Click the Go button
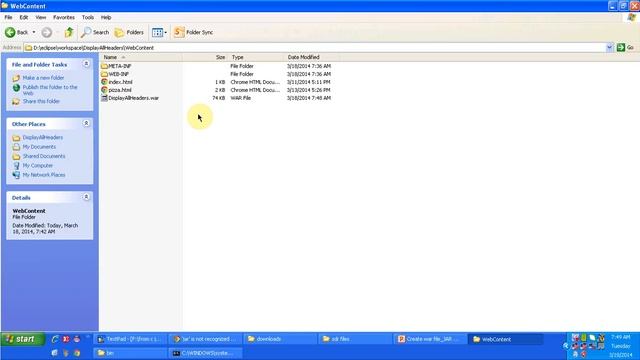 [625, 48]
